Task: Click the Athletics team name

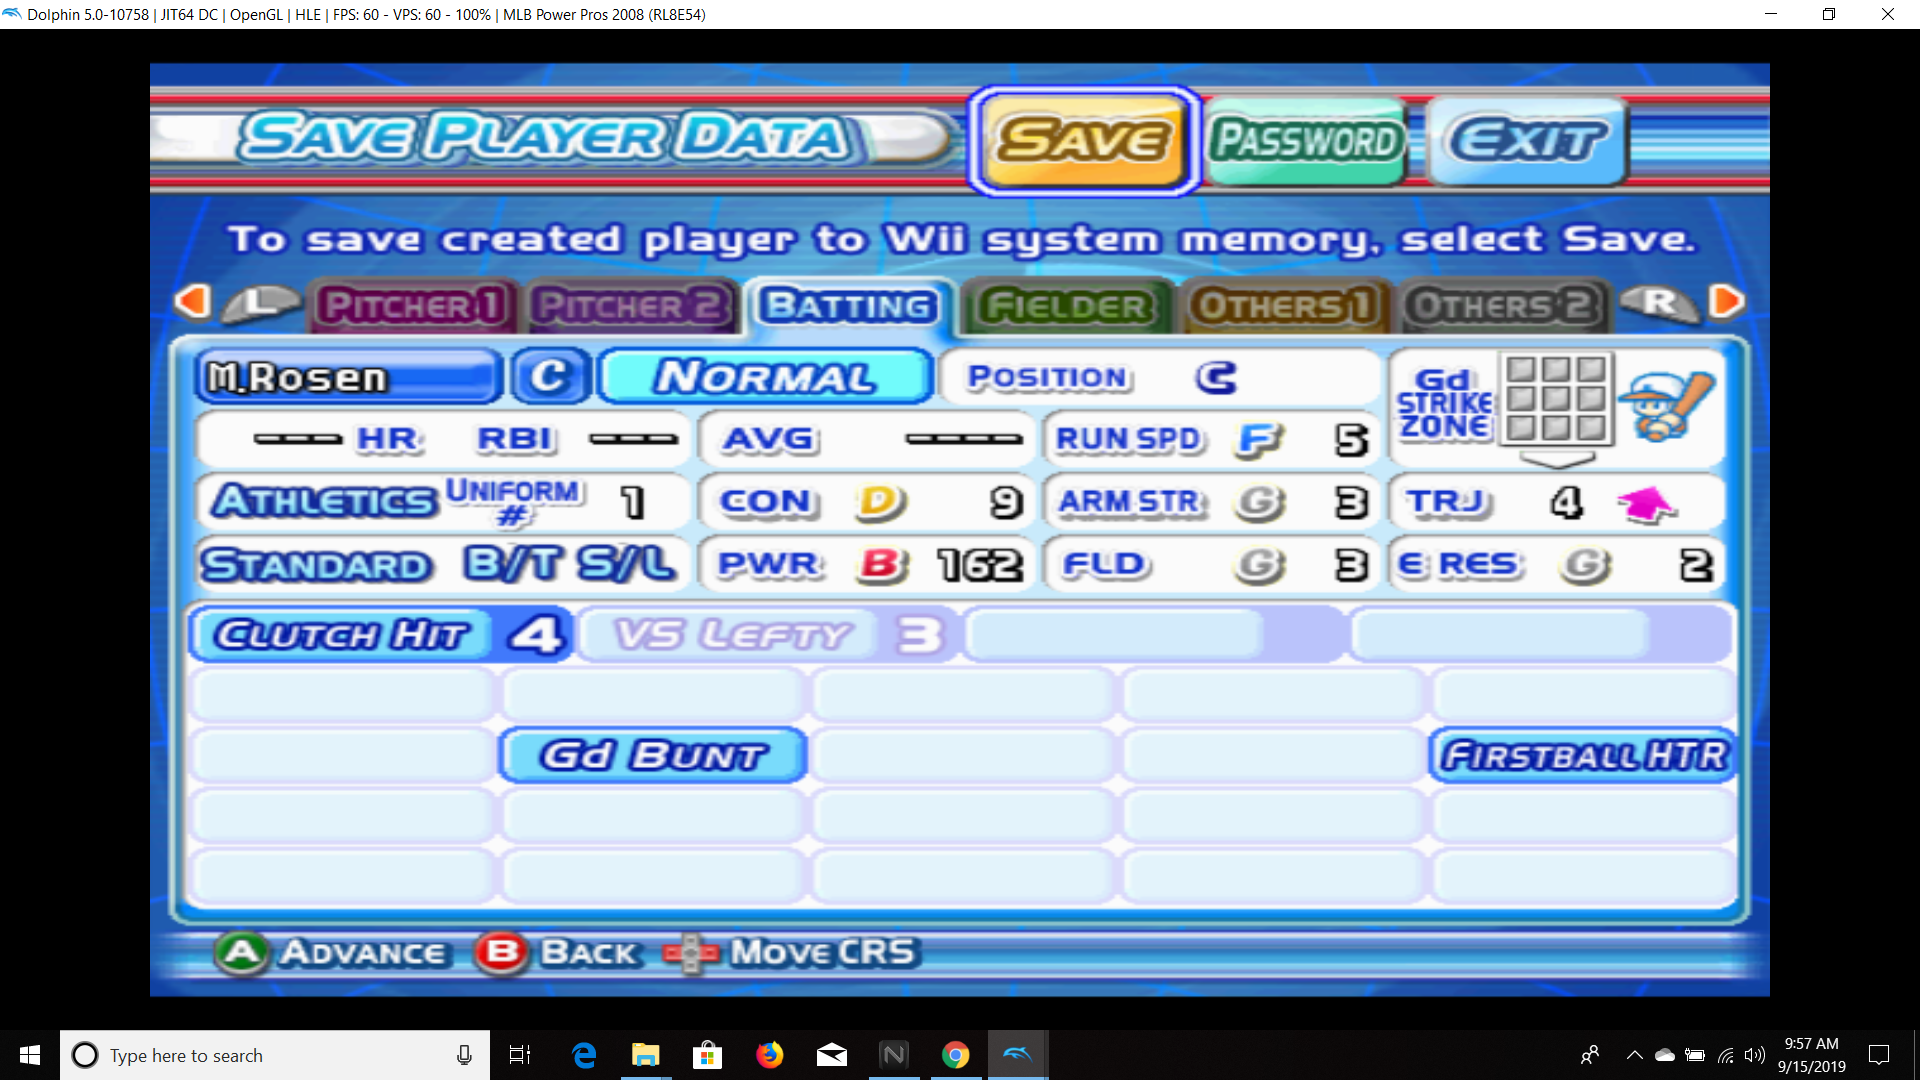Action: point(324,501)
